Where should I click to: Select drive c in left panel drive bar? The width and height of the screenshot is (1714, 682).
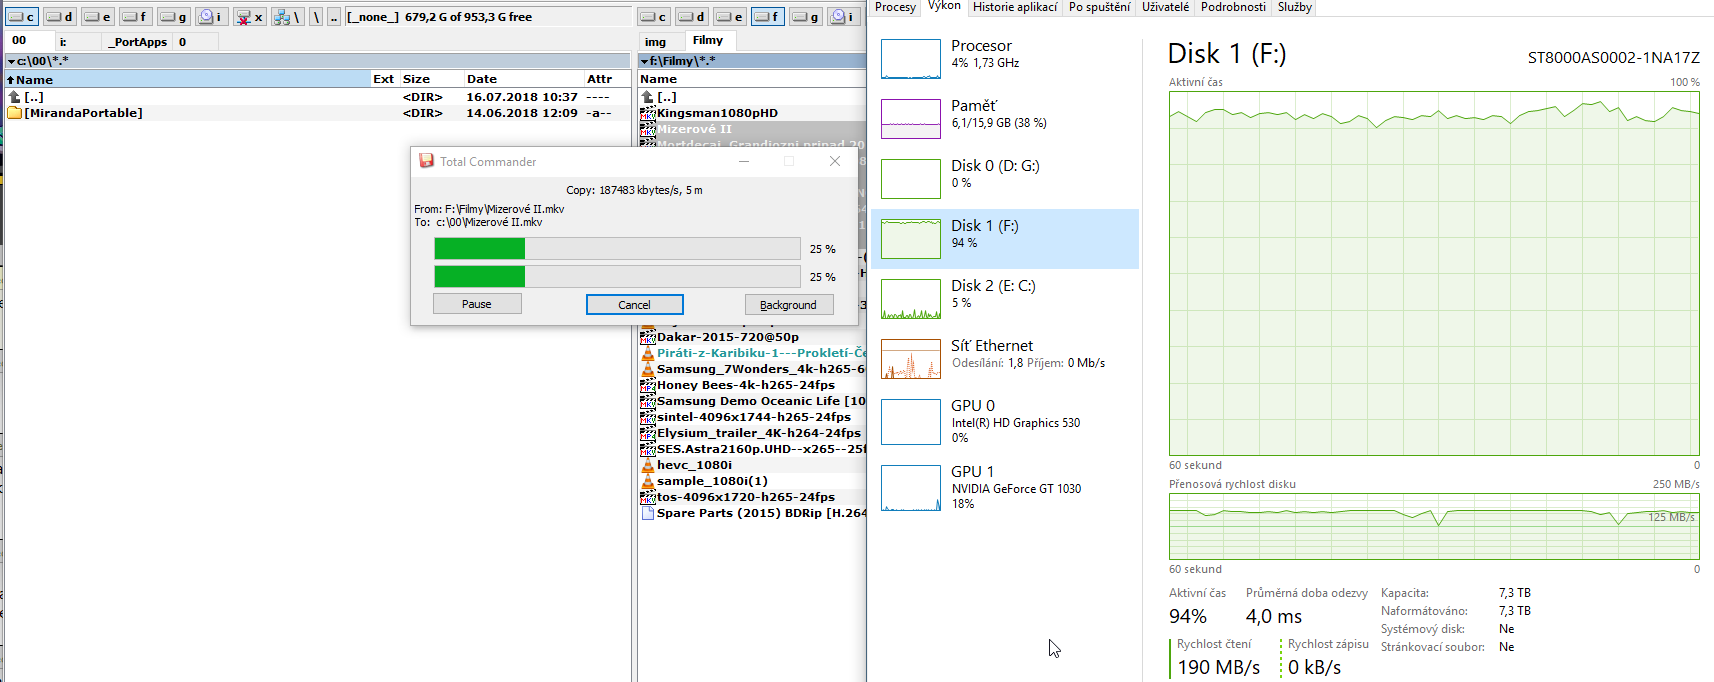click(x=21, y=16)
